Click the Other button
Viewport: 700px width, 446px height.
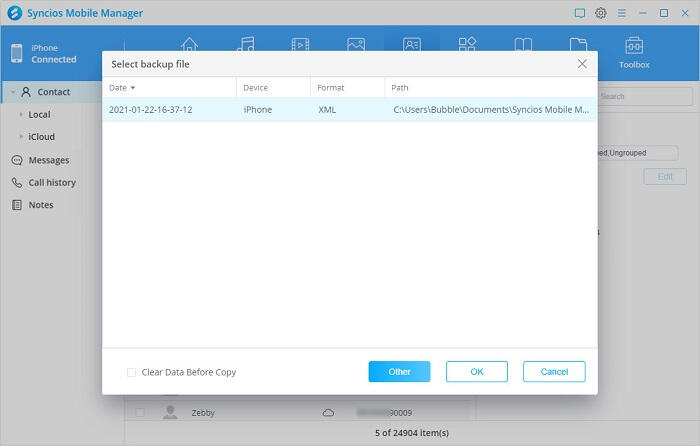(x=399, y=371)
